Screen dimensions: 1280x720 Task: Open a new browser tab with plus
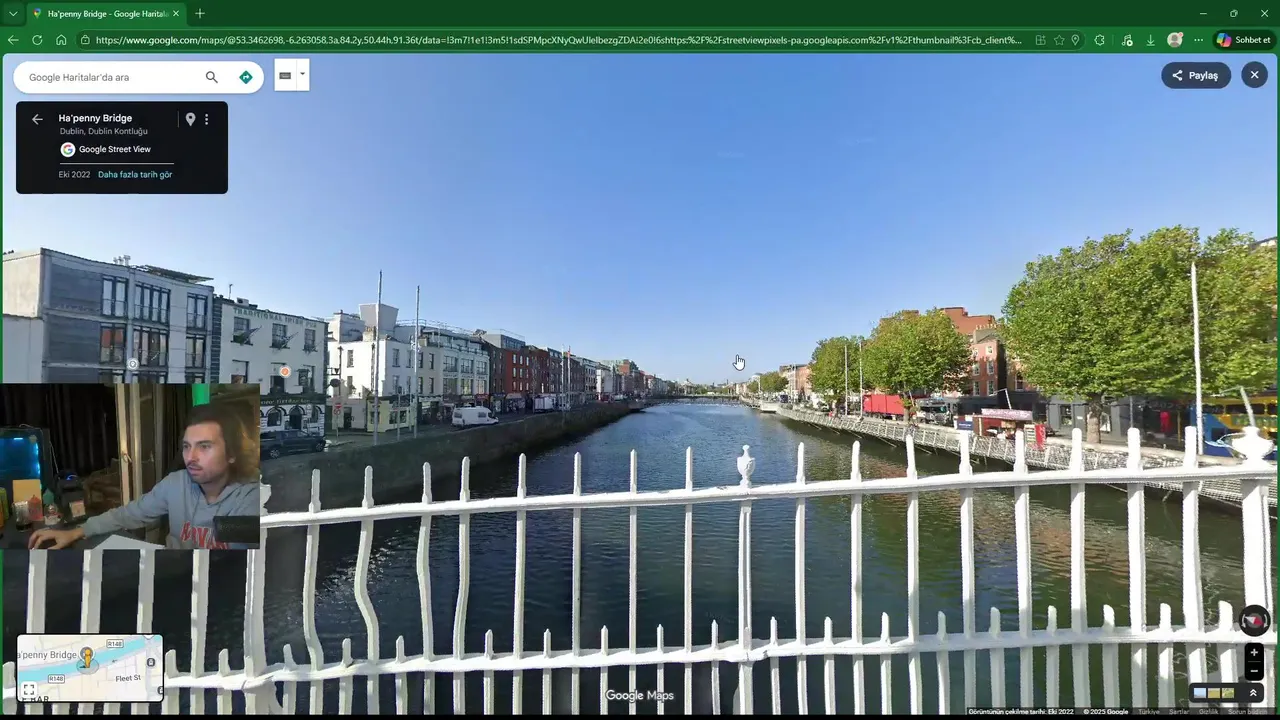coord(200,14)
